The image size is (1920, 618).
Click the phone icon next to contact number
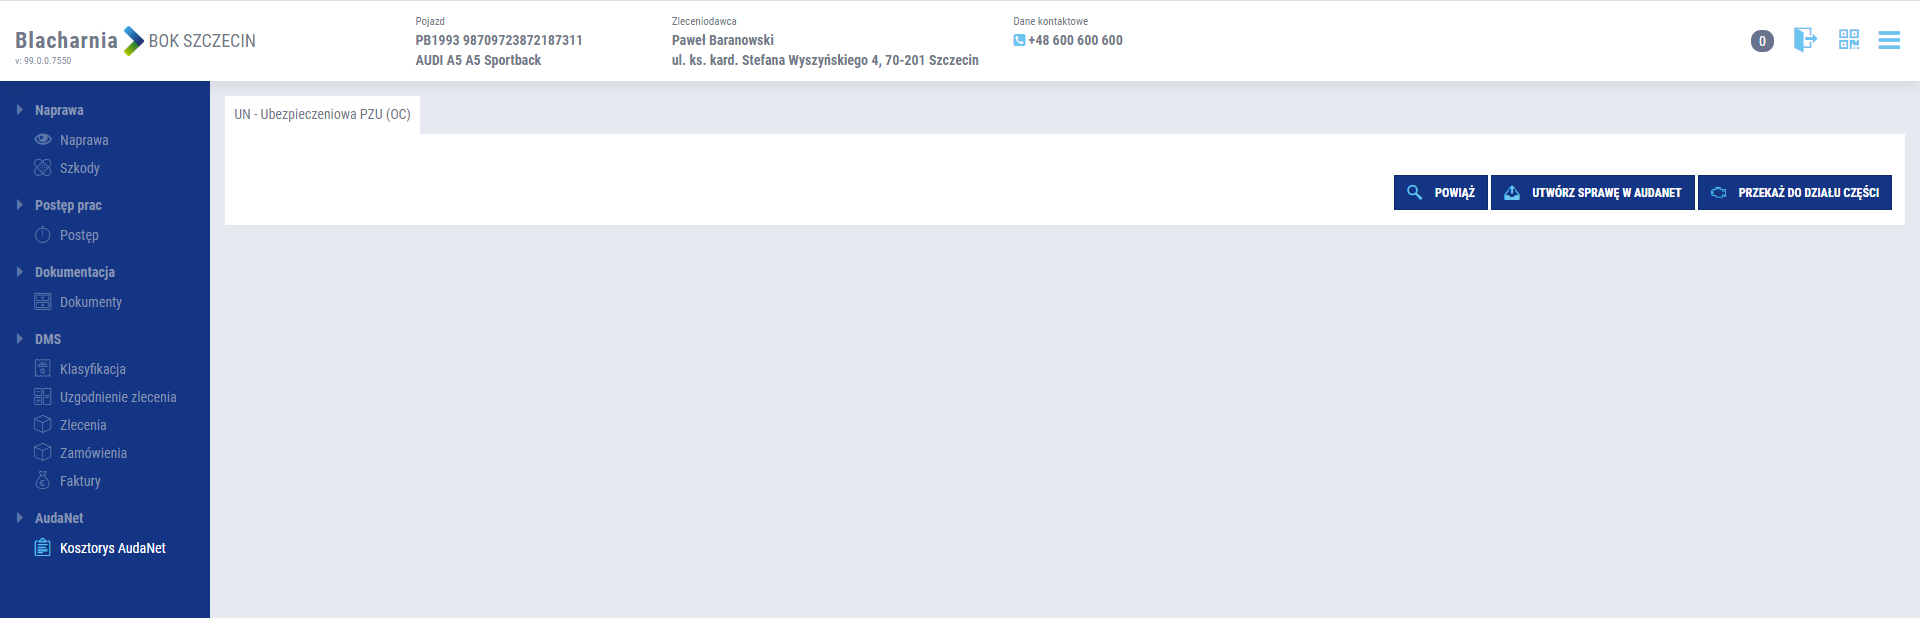coord(1019,40)
